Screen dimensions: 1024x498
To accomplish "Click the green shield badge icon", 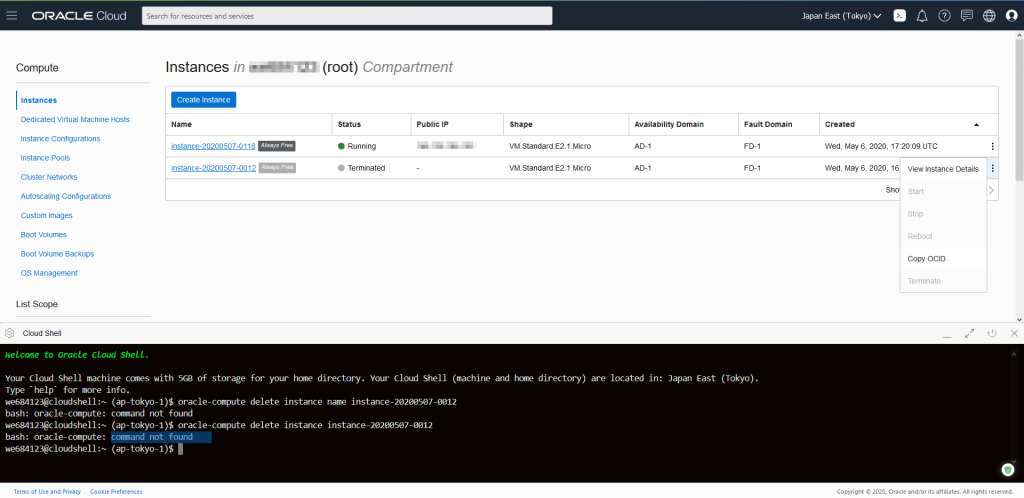I will click(x=1009, y=470).
